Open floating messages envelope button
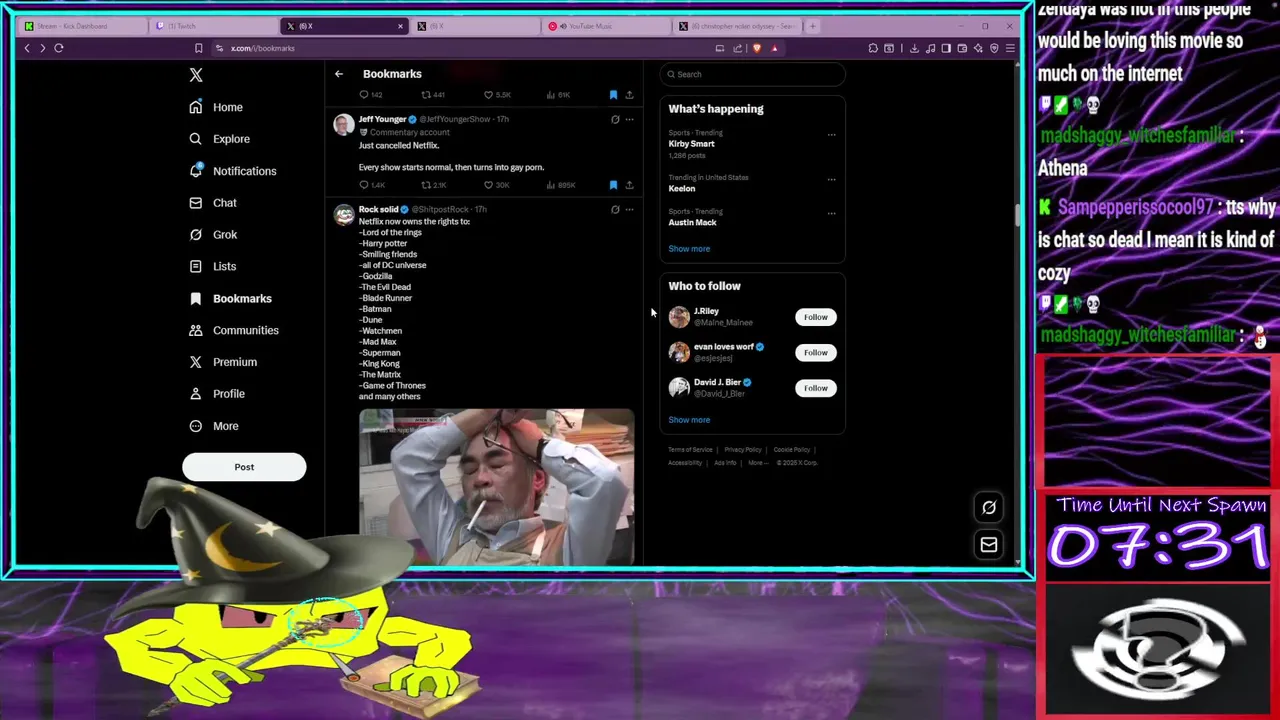This screenshot has height=720, width=1280. (989, 544)
